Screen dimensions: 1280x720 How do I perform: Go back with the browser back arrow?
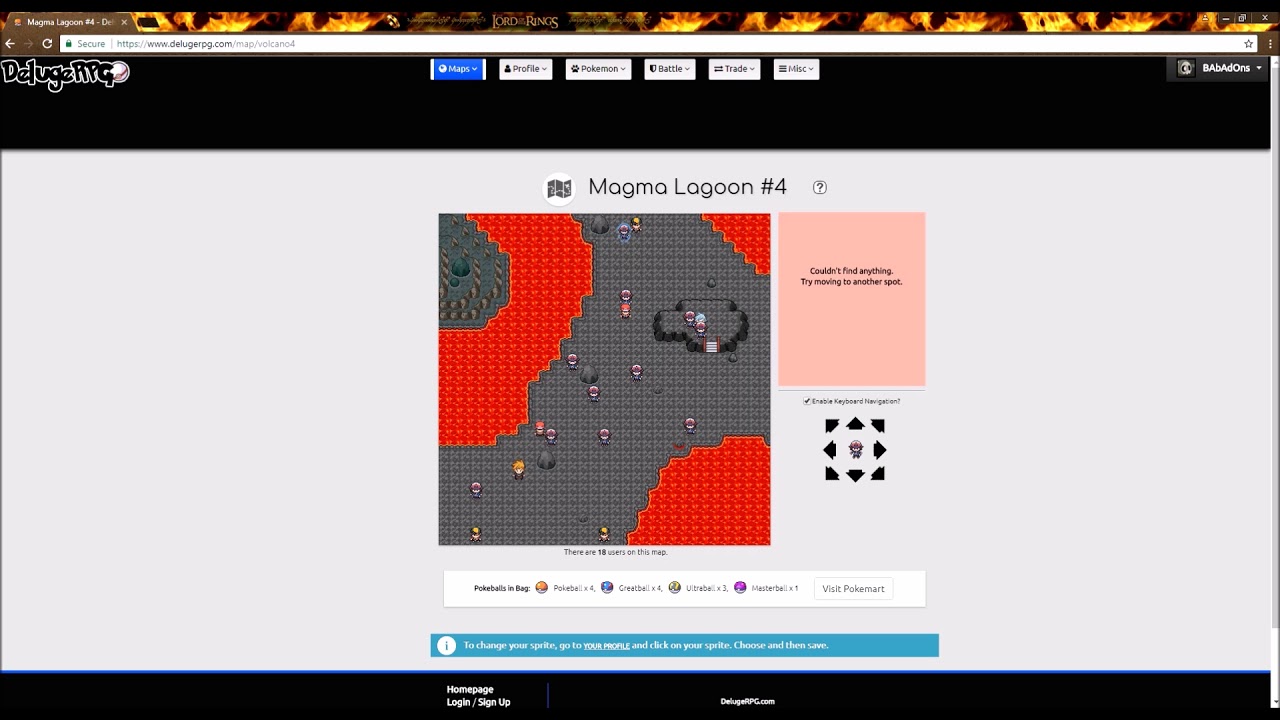(10, 44)
